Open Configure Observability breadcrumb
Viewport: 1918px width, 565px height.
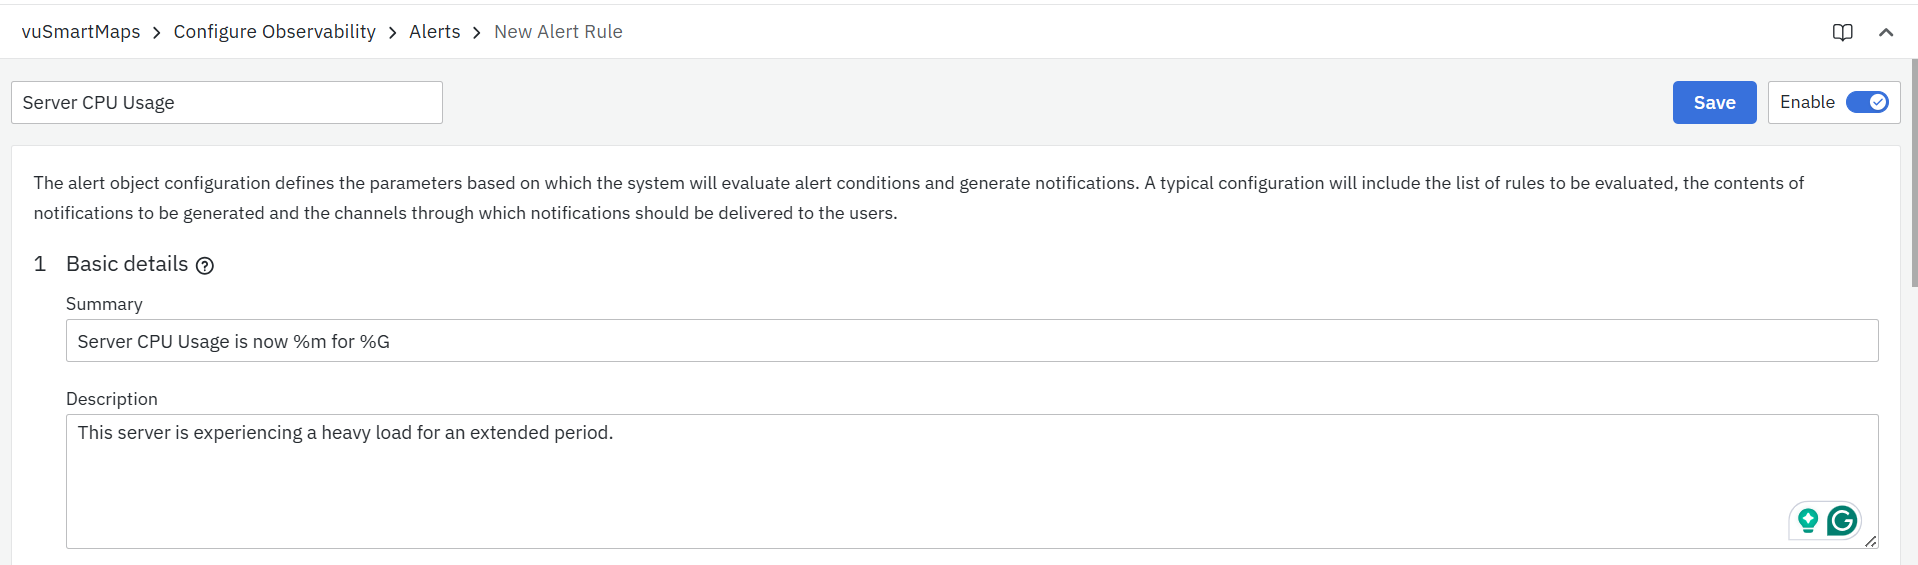[274, 32]
